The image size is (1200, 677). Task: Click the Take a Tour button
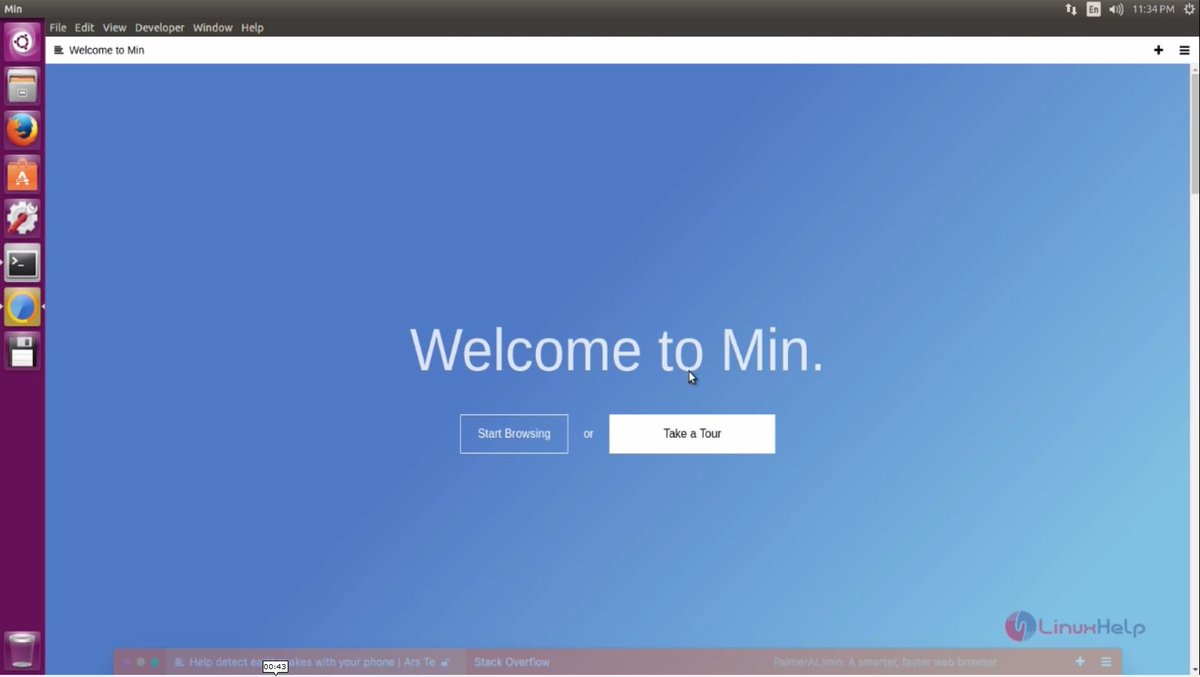point(692,434)
